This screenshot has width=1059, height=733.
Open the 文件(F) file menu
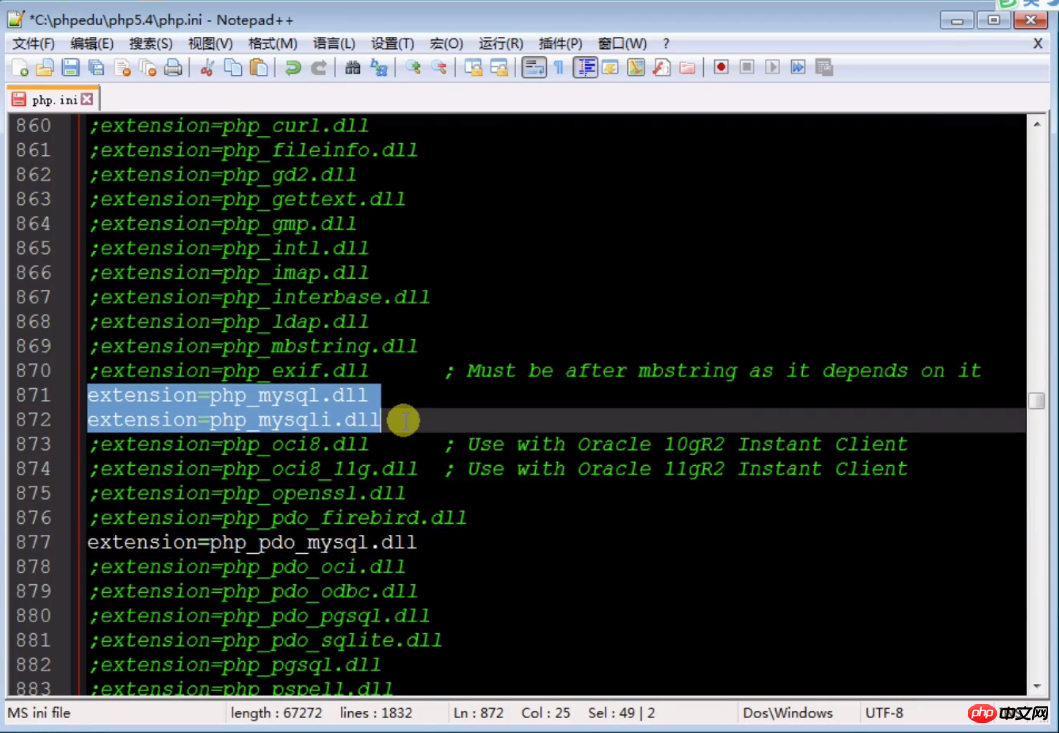pos(33,43)
